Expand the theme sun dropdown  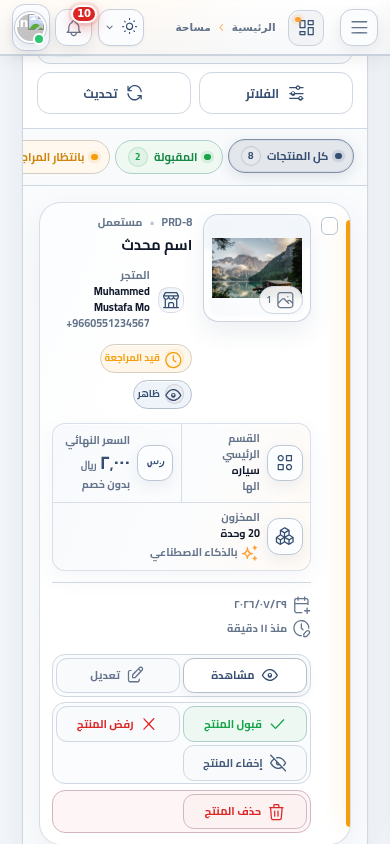[121, 27]
